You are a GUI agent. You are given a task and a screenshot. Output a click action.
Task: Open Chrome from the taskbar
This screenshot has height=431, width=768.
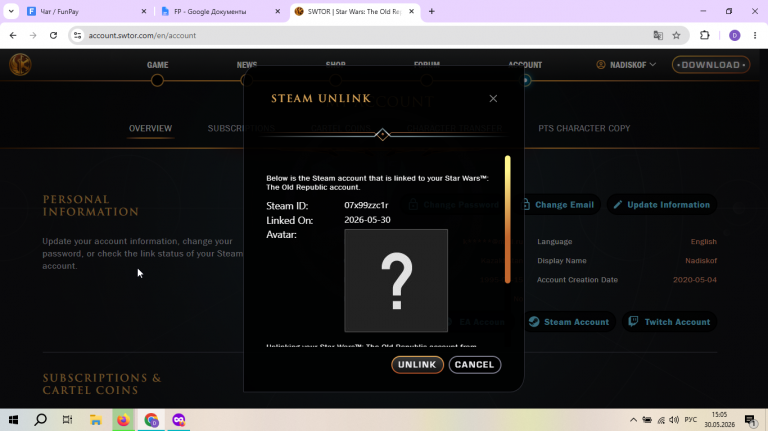151,420
